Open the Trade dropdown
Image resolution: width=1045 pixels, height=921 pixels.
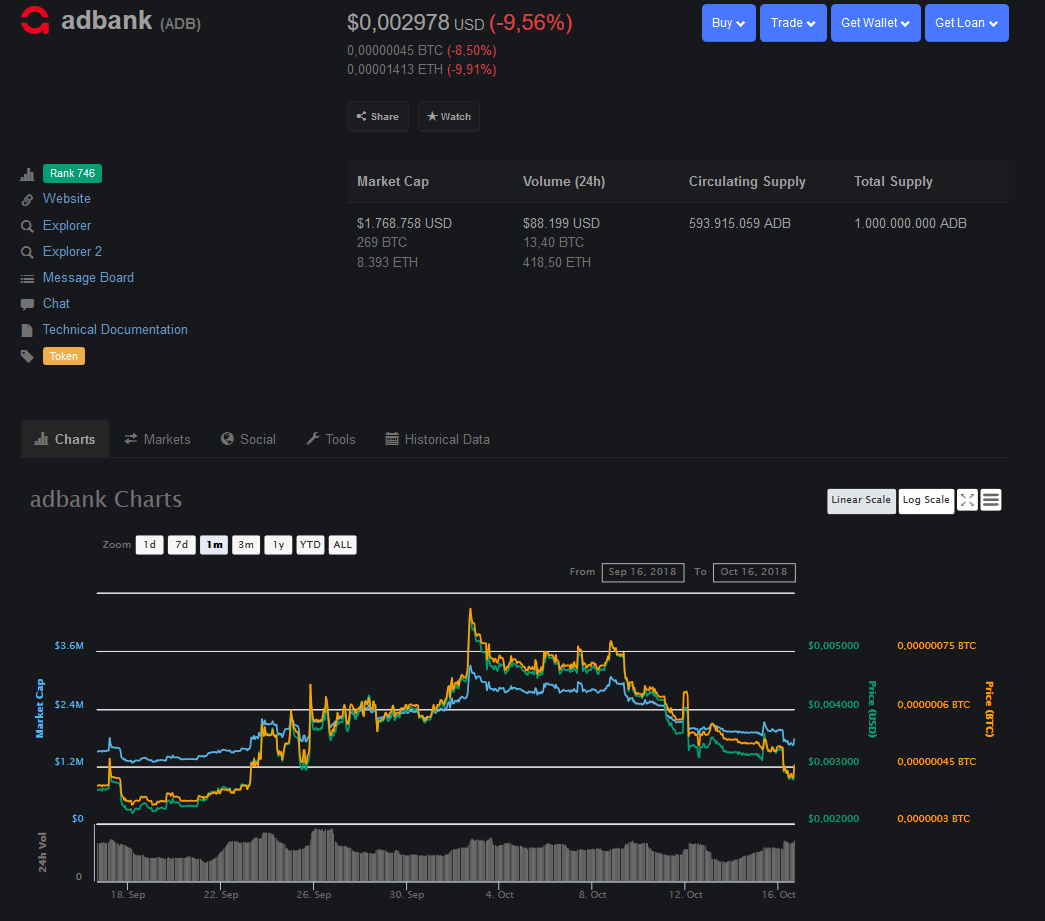[x=793, y=23]
